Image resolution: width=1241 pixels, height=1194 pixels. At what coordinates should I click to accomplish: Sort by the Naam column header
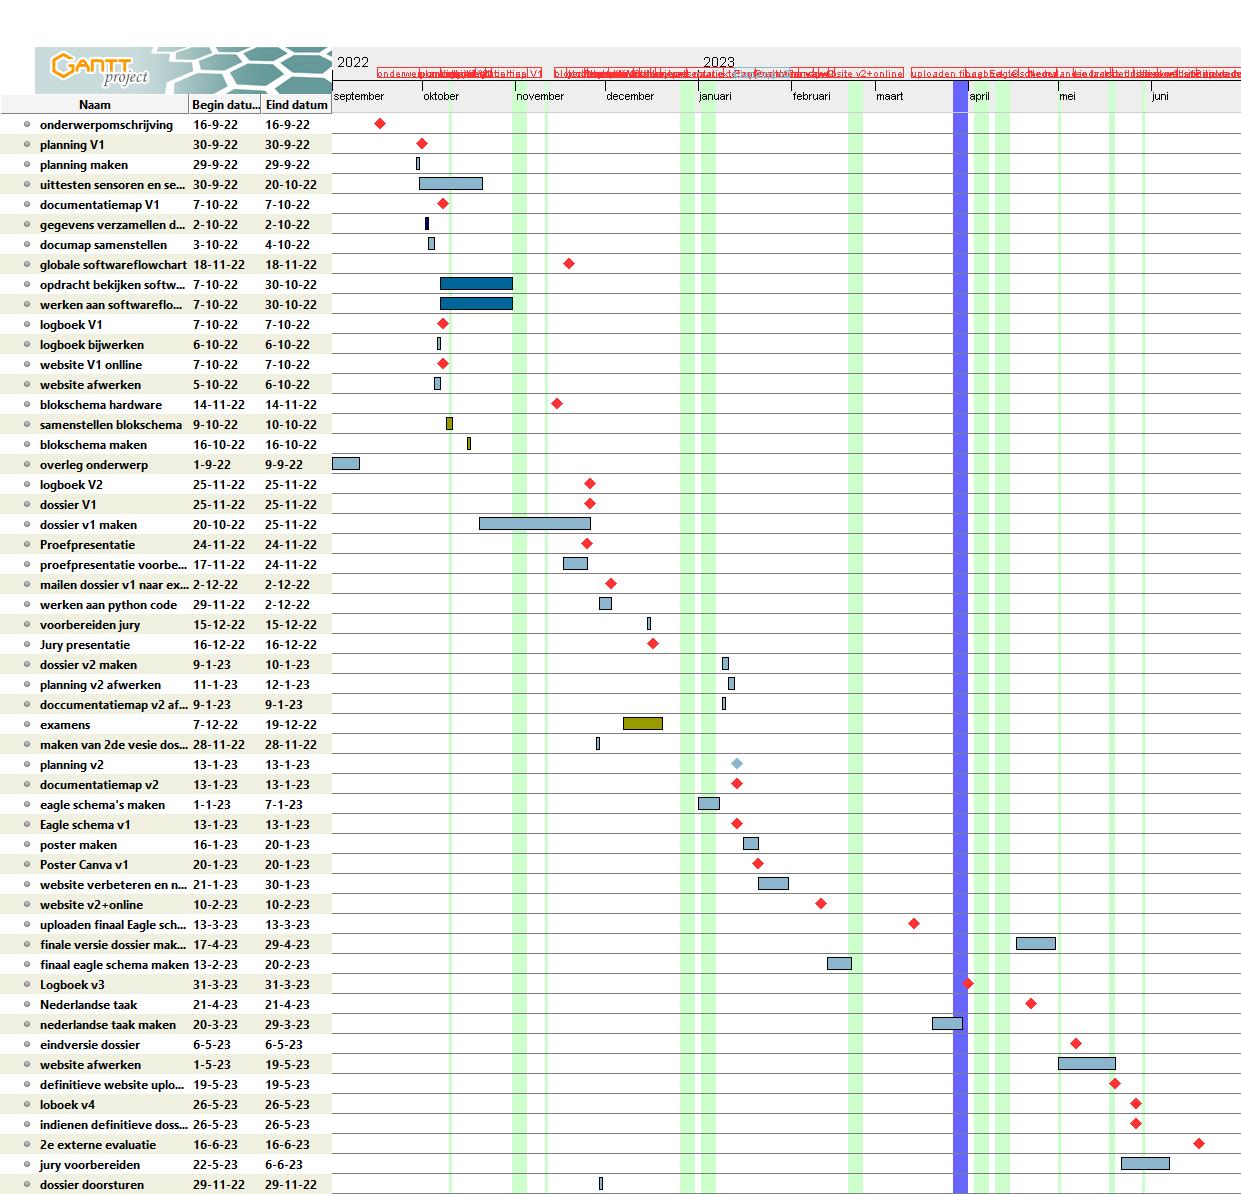95,104
